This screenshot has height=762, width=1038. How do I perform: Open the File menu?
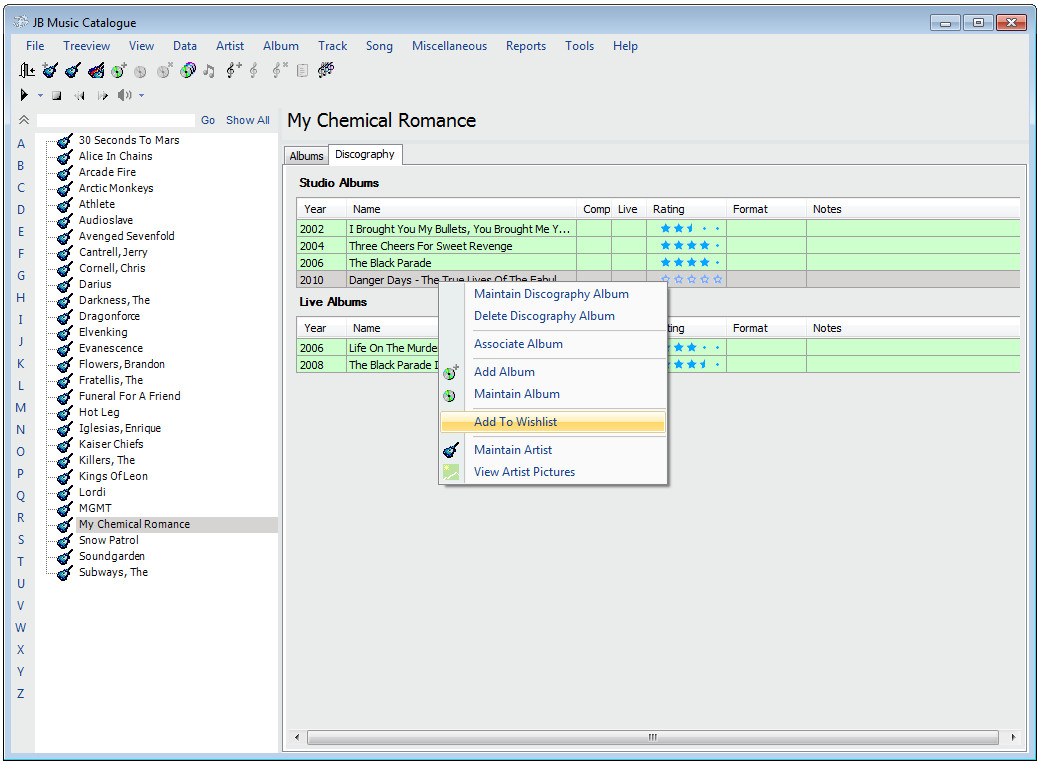[x=35, y=46]
